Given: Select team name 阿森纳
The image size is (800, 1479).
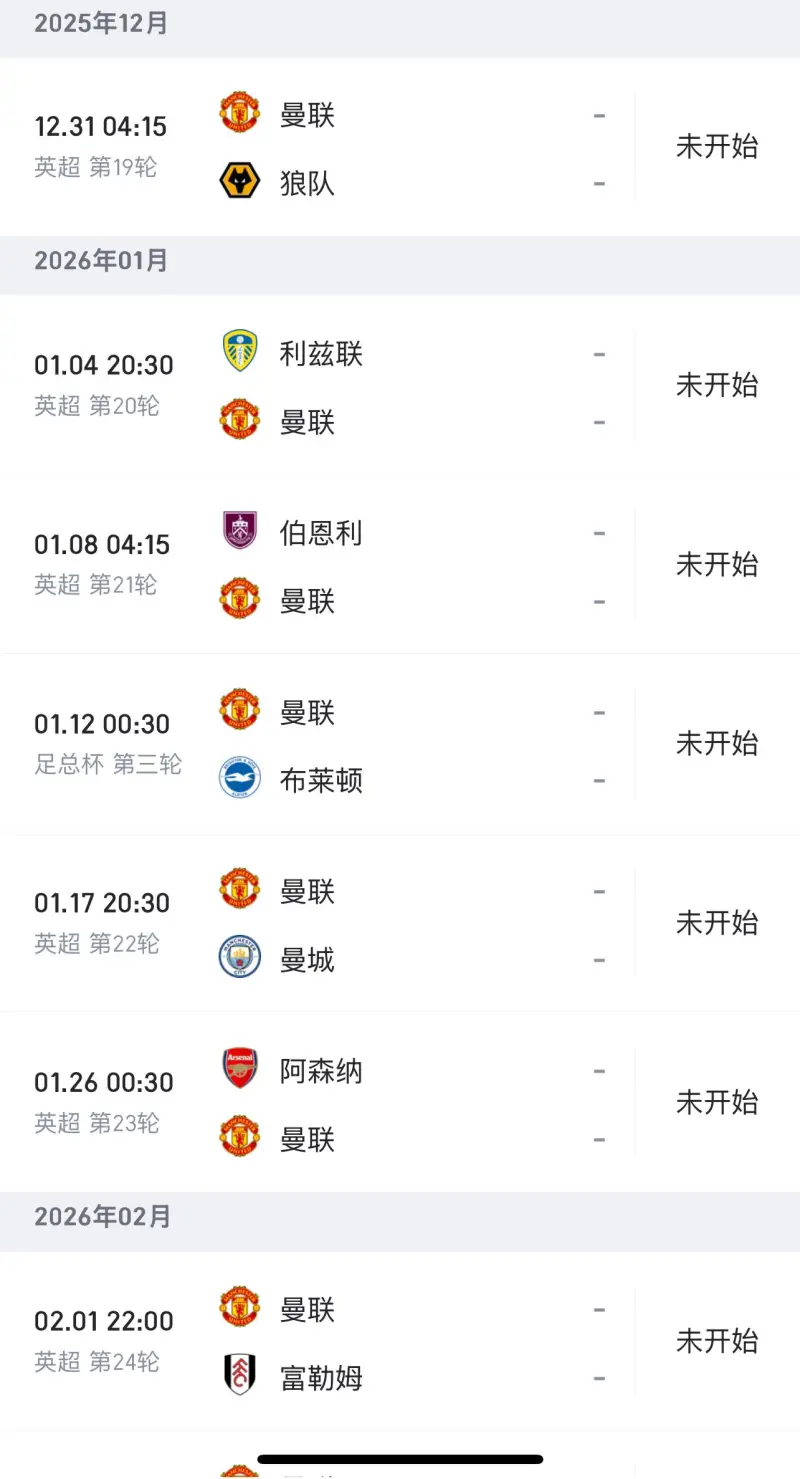Looking at the screenshot, I should point(321,1071).
